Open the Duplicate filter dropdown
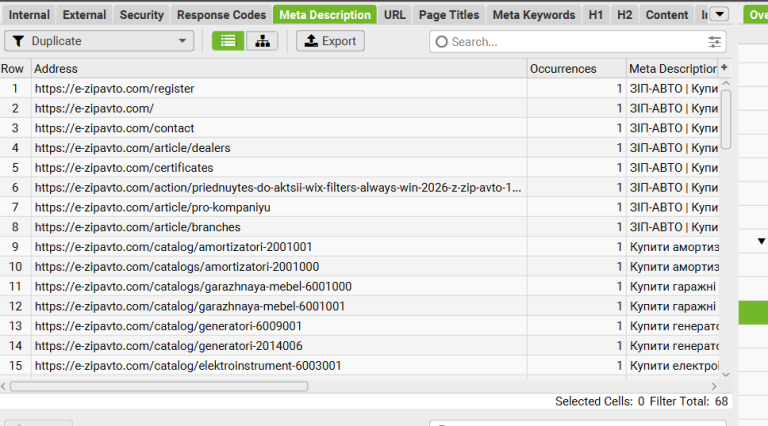This screenshot has height=426, width=768. point(99,41)
